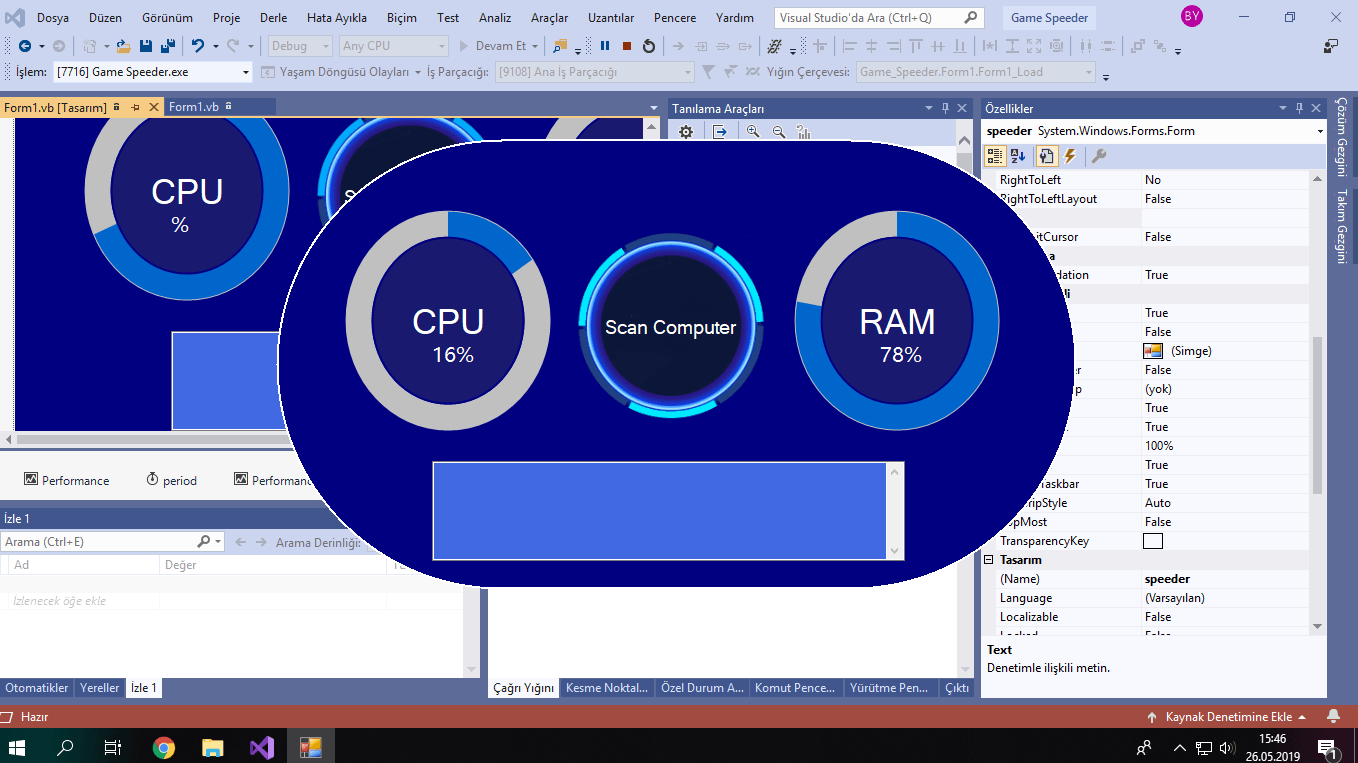Click the Scan Computer button

pos(670,327)
